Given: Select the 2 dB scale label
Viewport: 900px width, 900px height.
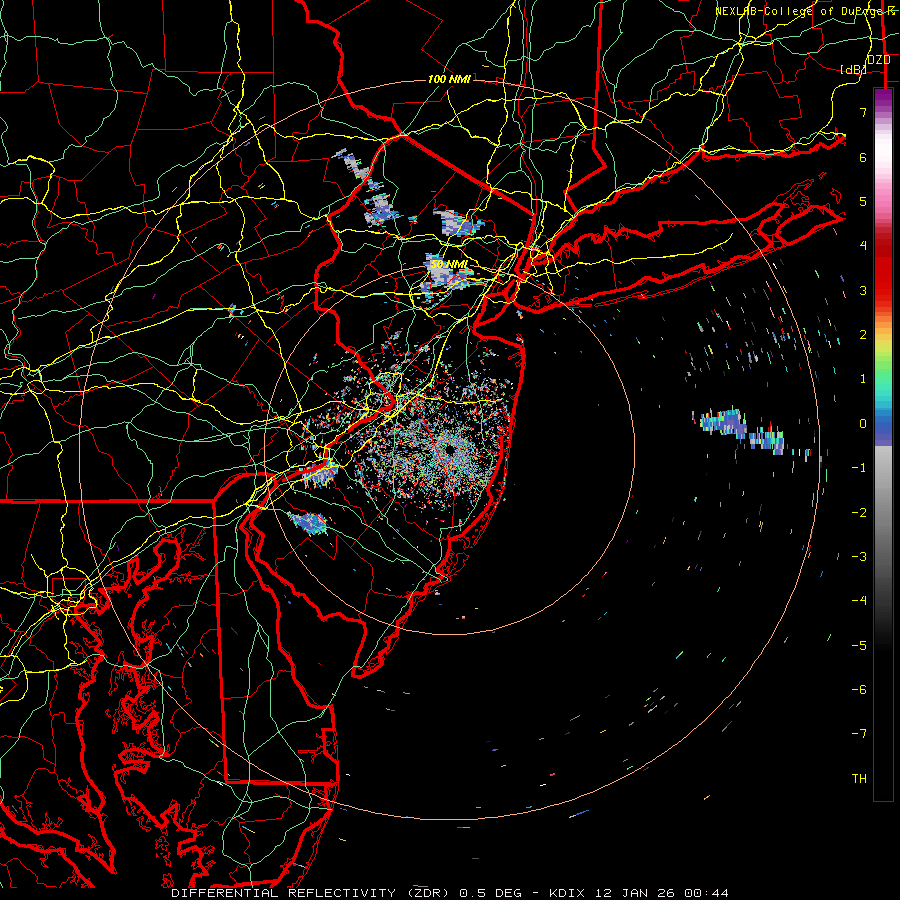Looking at the screenshot, I should tap(863, 335).
